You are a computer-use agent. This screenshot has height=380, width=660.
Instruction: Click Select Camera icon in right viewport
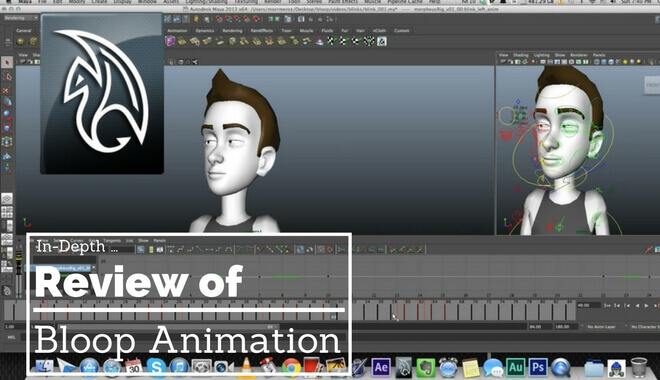(503, 62)
